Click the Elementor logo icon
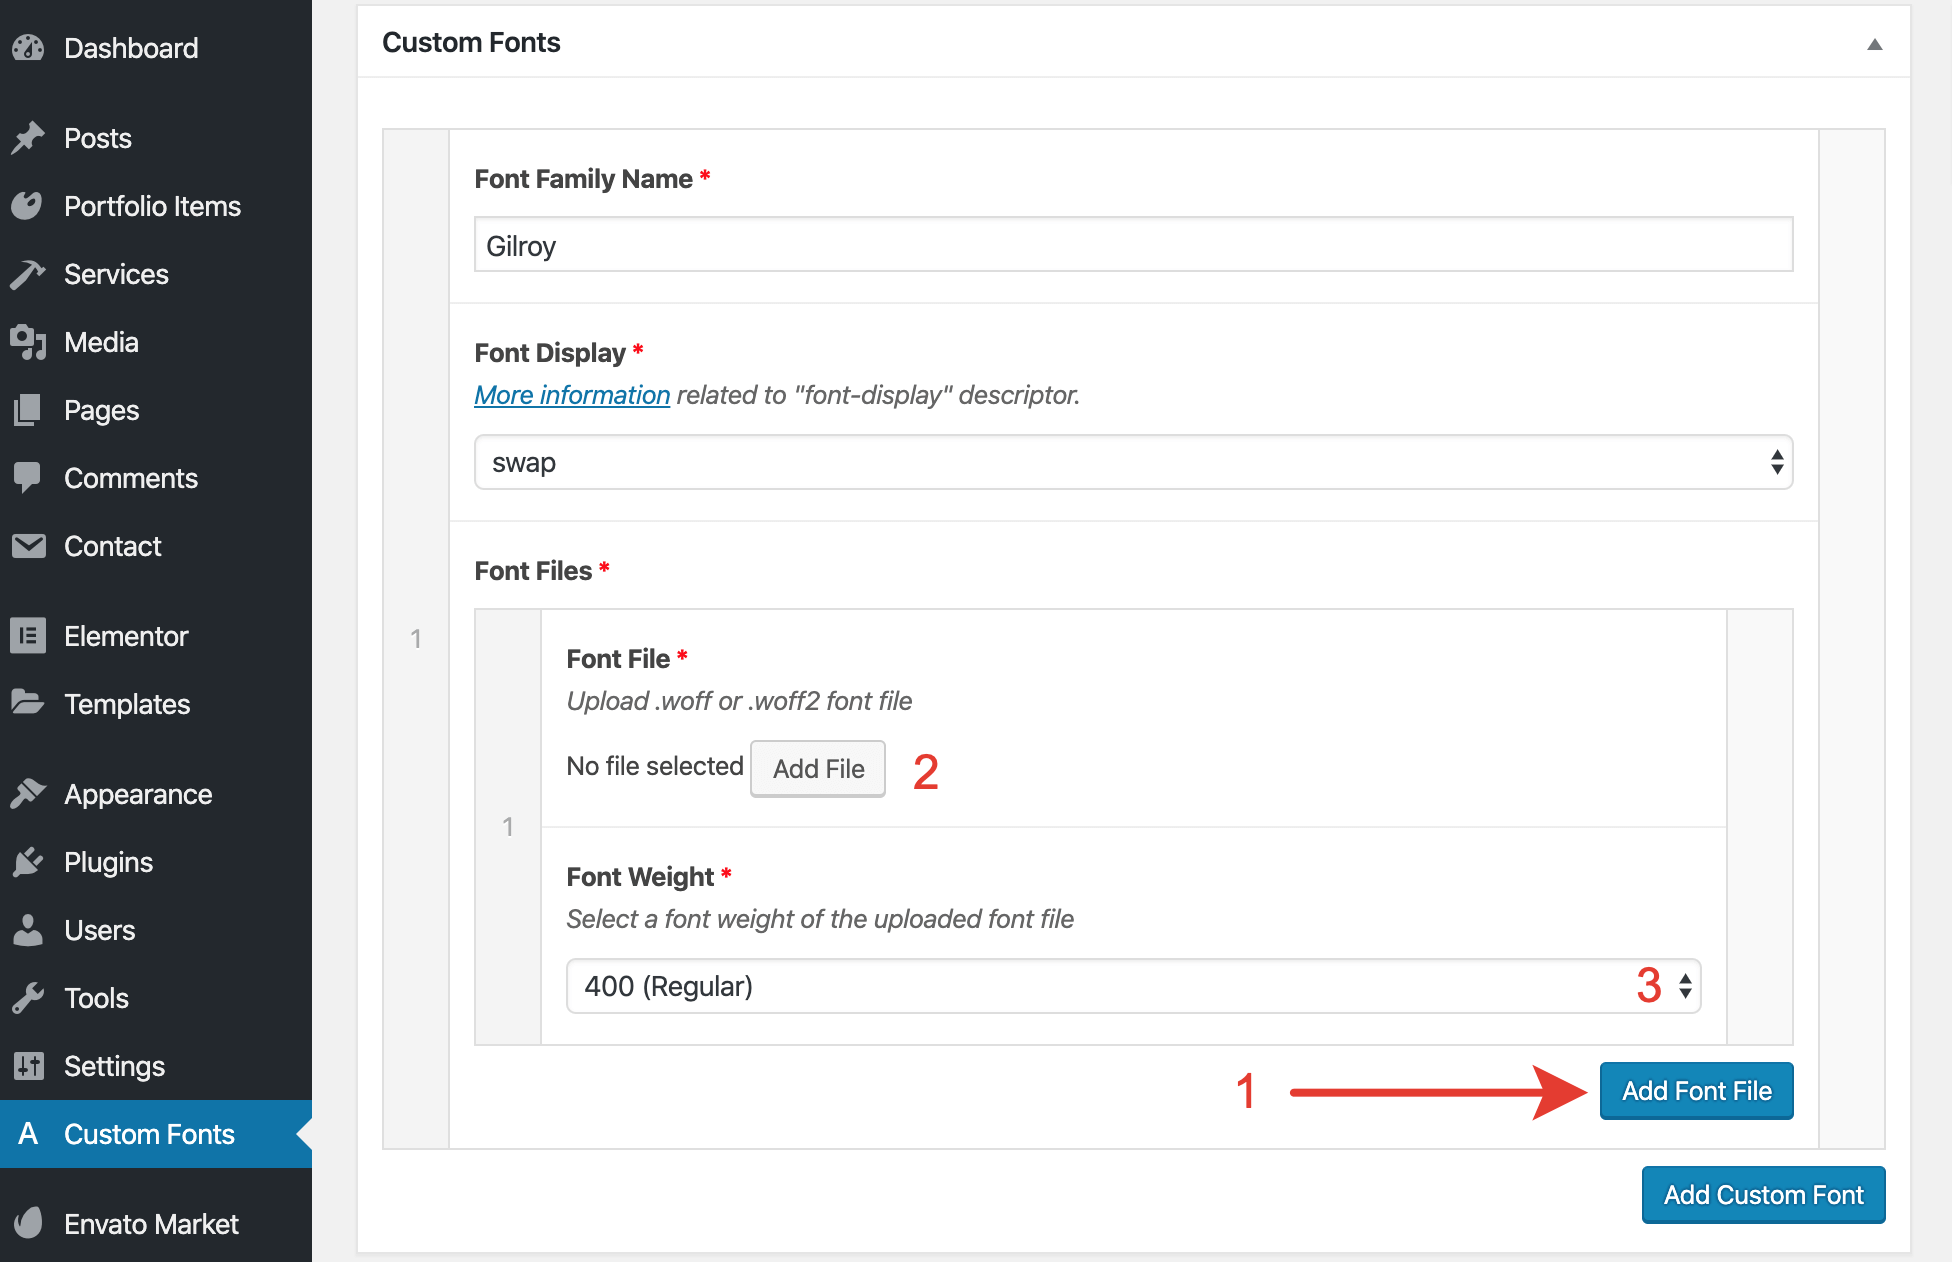1952x1262 pixels. coord(28,636)
